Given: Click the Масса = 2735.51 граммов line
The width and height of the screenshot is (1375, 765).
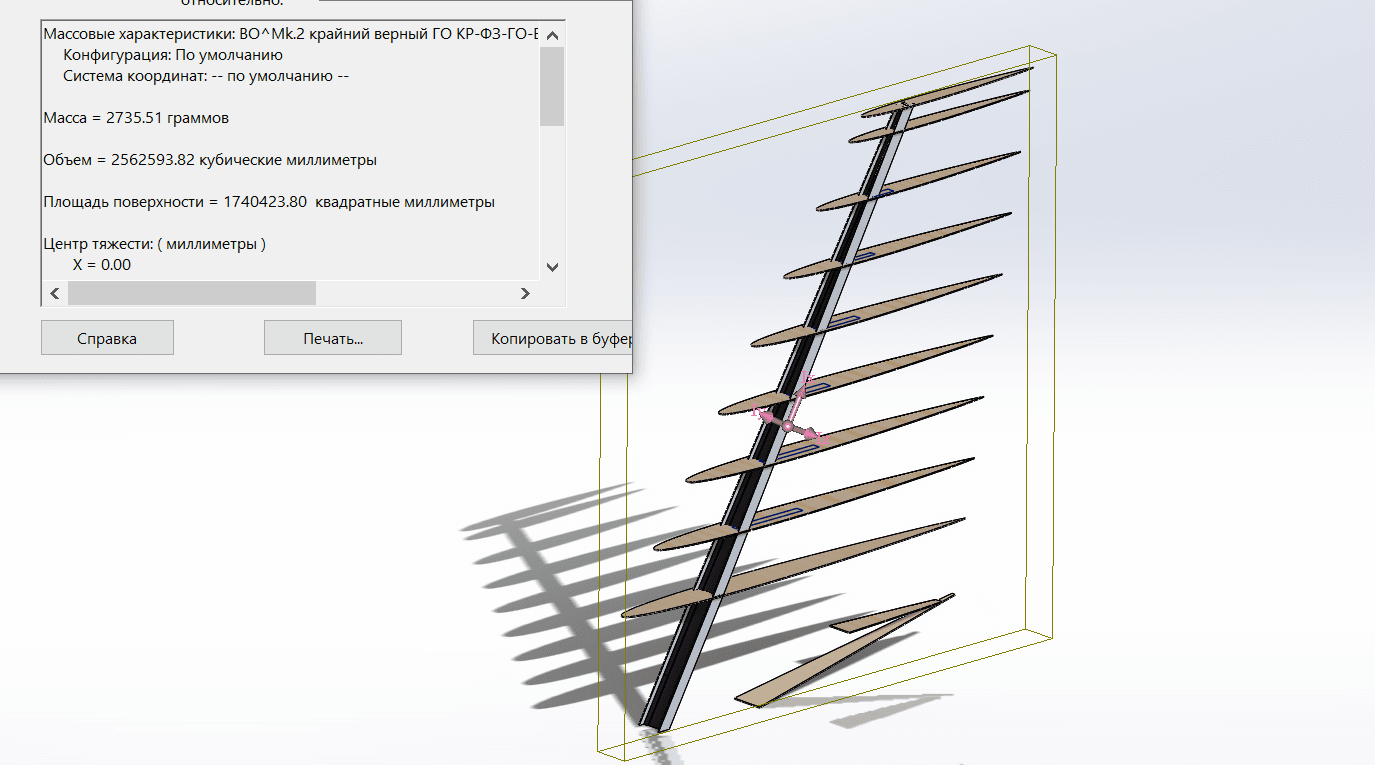Looking at the screenshot, I should coord(136,118).
